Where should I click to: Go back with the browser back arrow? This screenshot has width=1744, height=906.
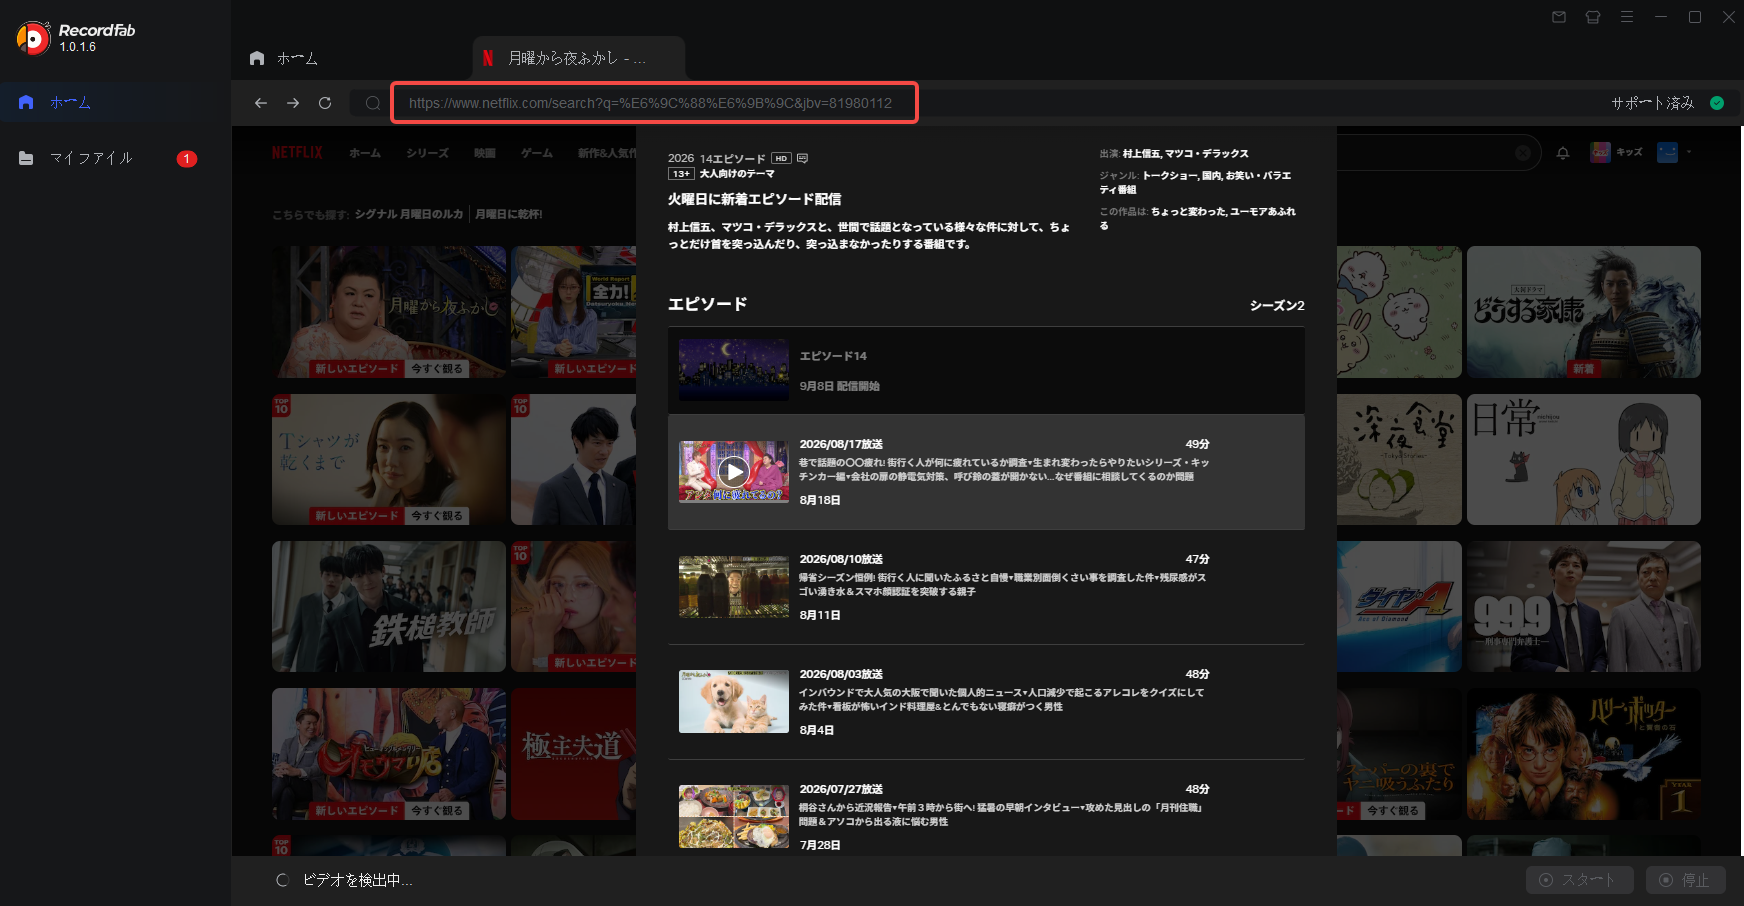click(x=261, y=103)
